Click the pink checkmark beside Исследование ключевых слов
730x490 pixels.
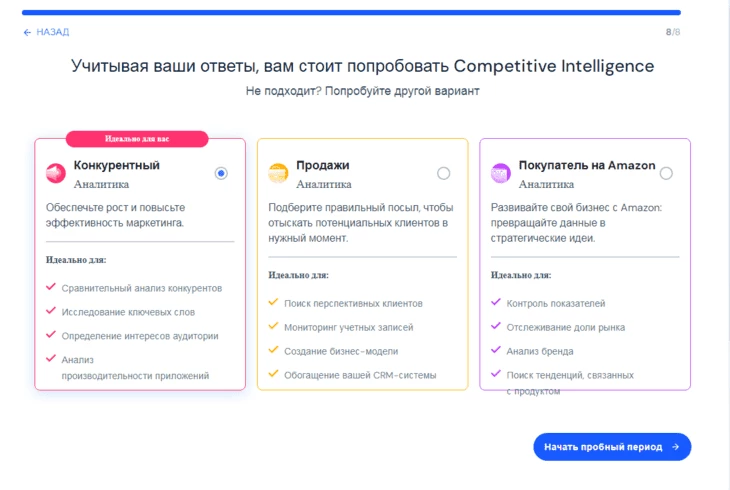(51, 310)
